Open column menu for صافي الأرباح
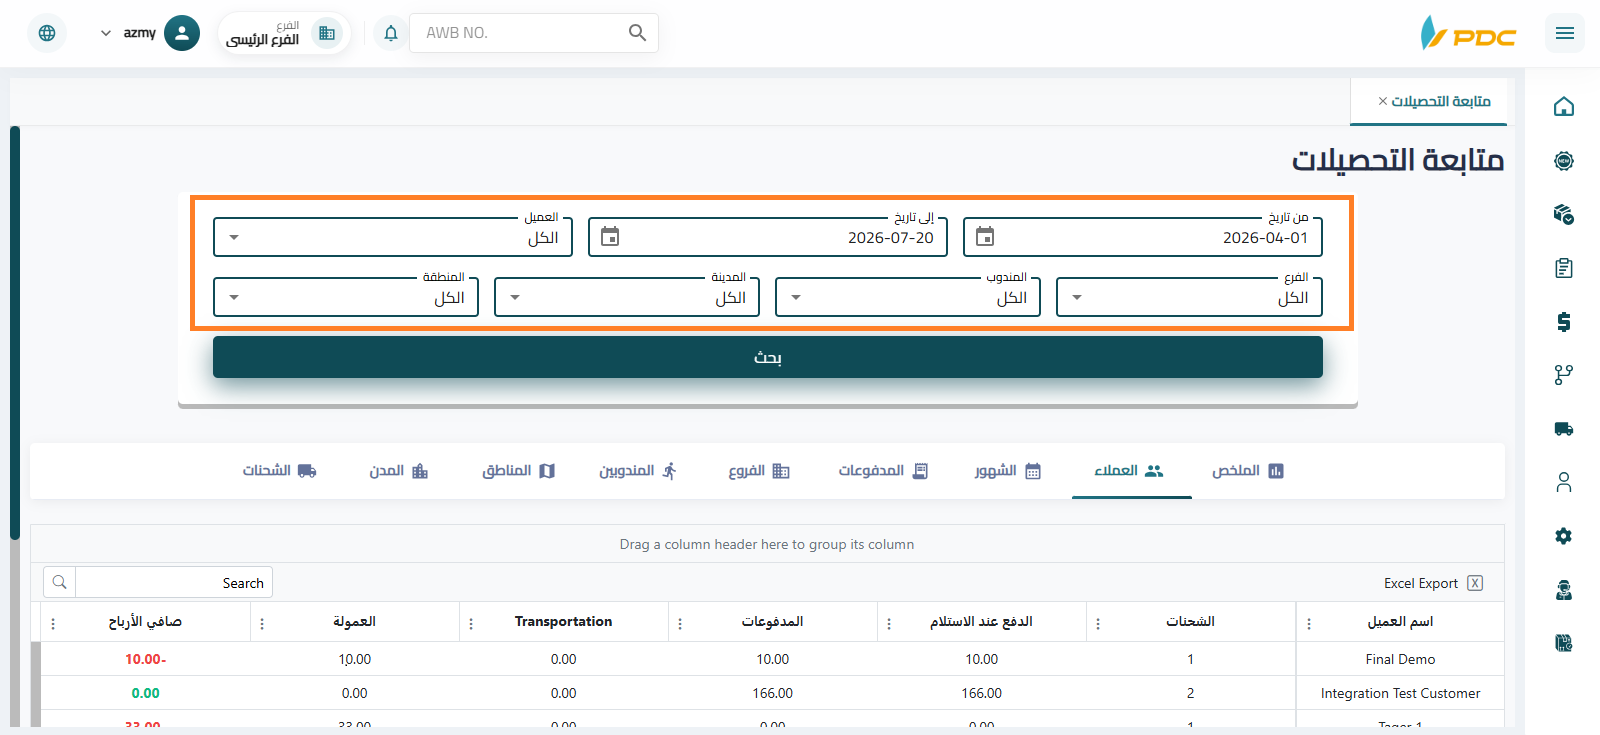The image size is (1600, 735). (53, 623)
